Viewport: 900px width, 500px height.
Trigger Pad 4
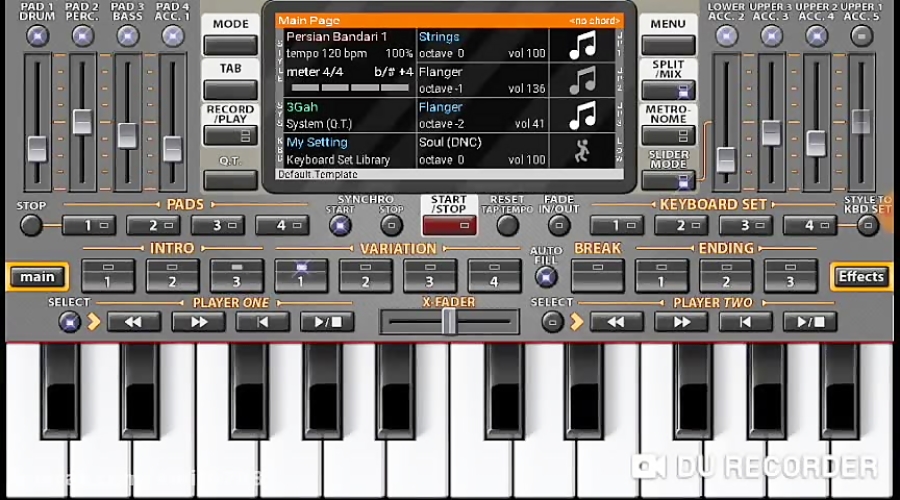(x=282, y=226)
